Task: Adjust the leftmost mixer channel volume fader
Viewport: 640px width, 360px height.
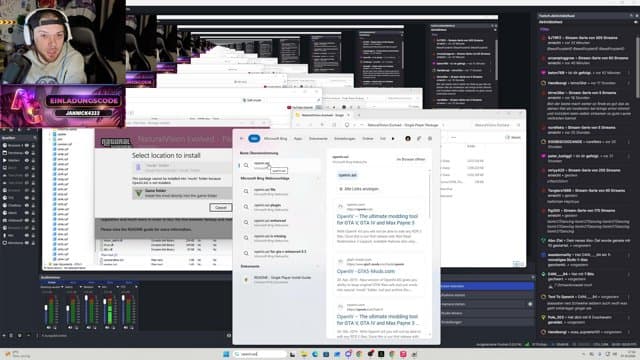Action: (46, 308)
